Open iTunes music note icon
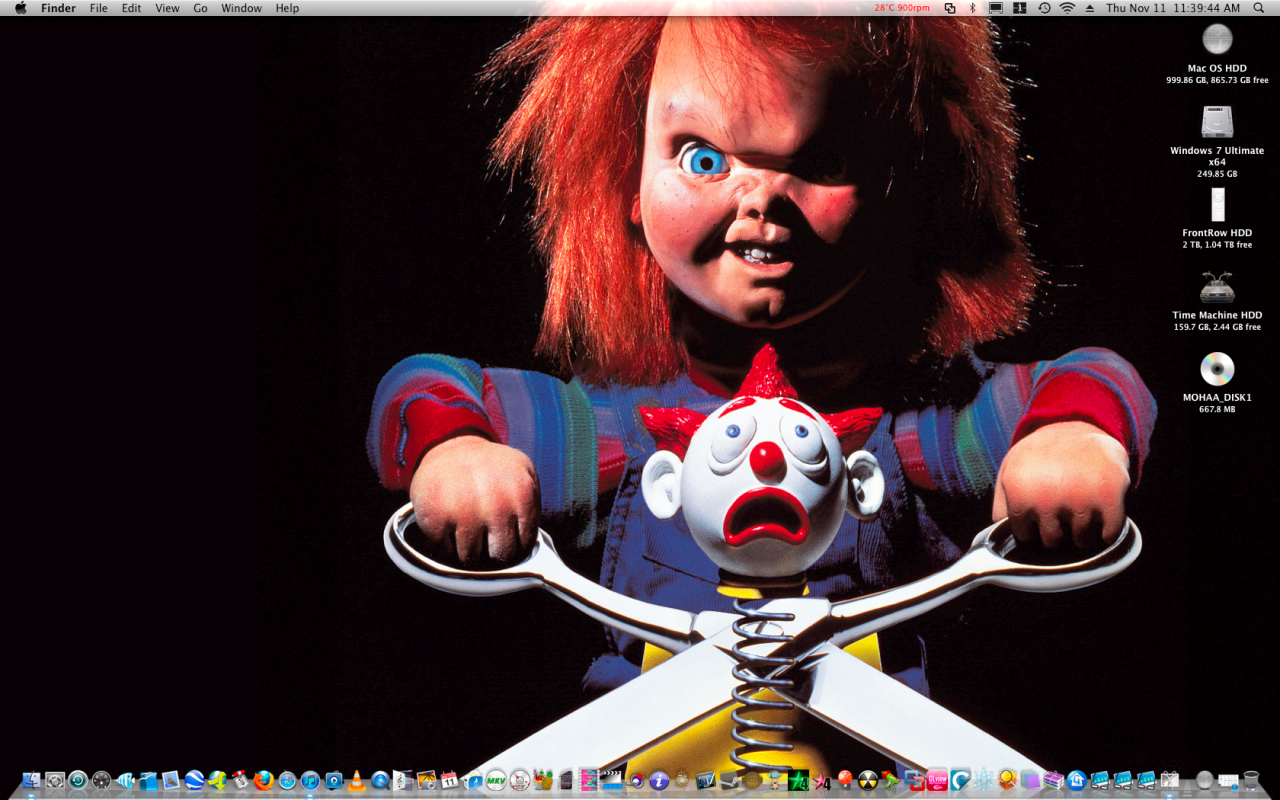The image size is (1280, 800). (310, 780)
